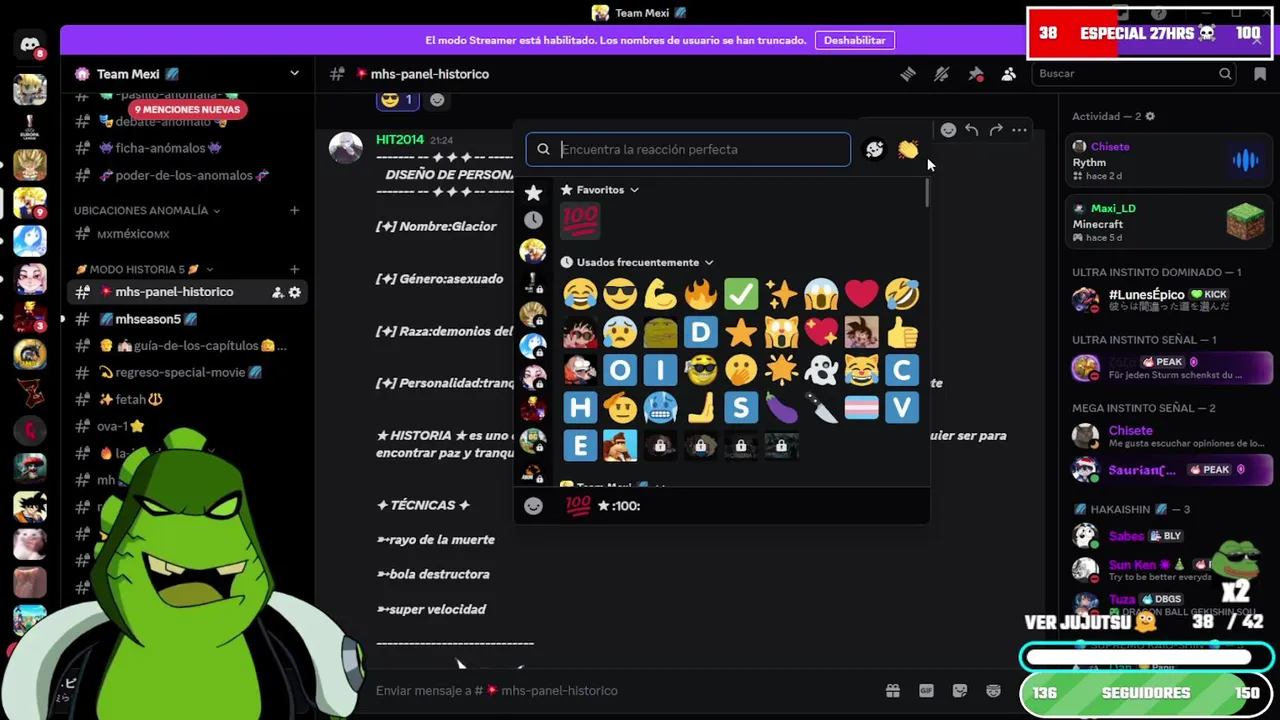This screenshot has width=1280, height=720.
Task: Collapse the UBICACIONES ANOMALÍA category
Action: tap(147, 211)
